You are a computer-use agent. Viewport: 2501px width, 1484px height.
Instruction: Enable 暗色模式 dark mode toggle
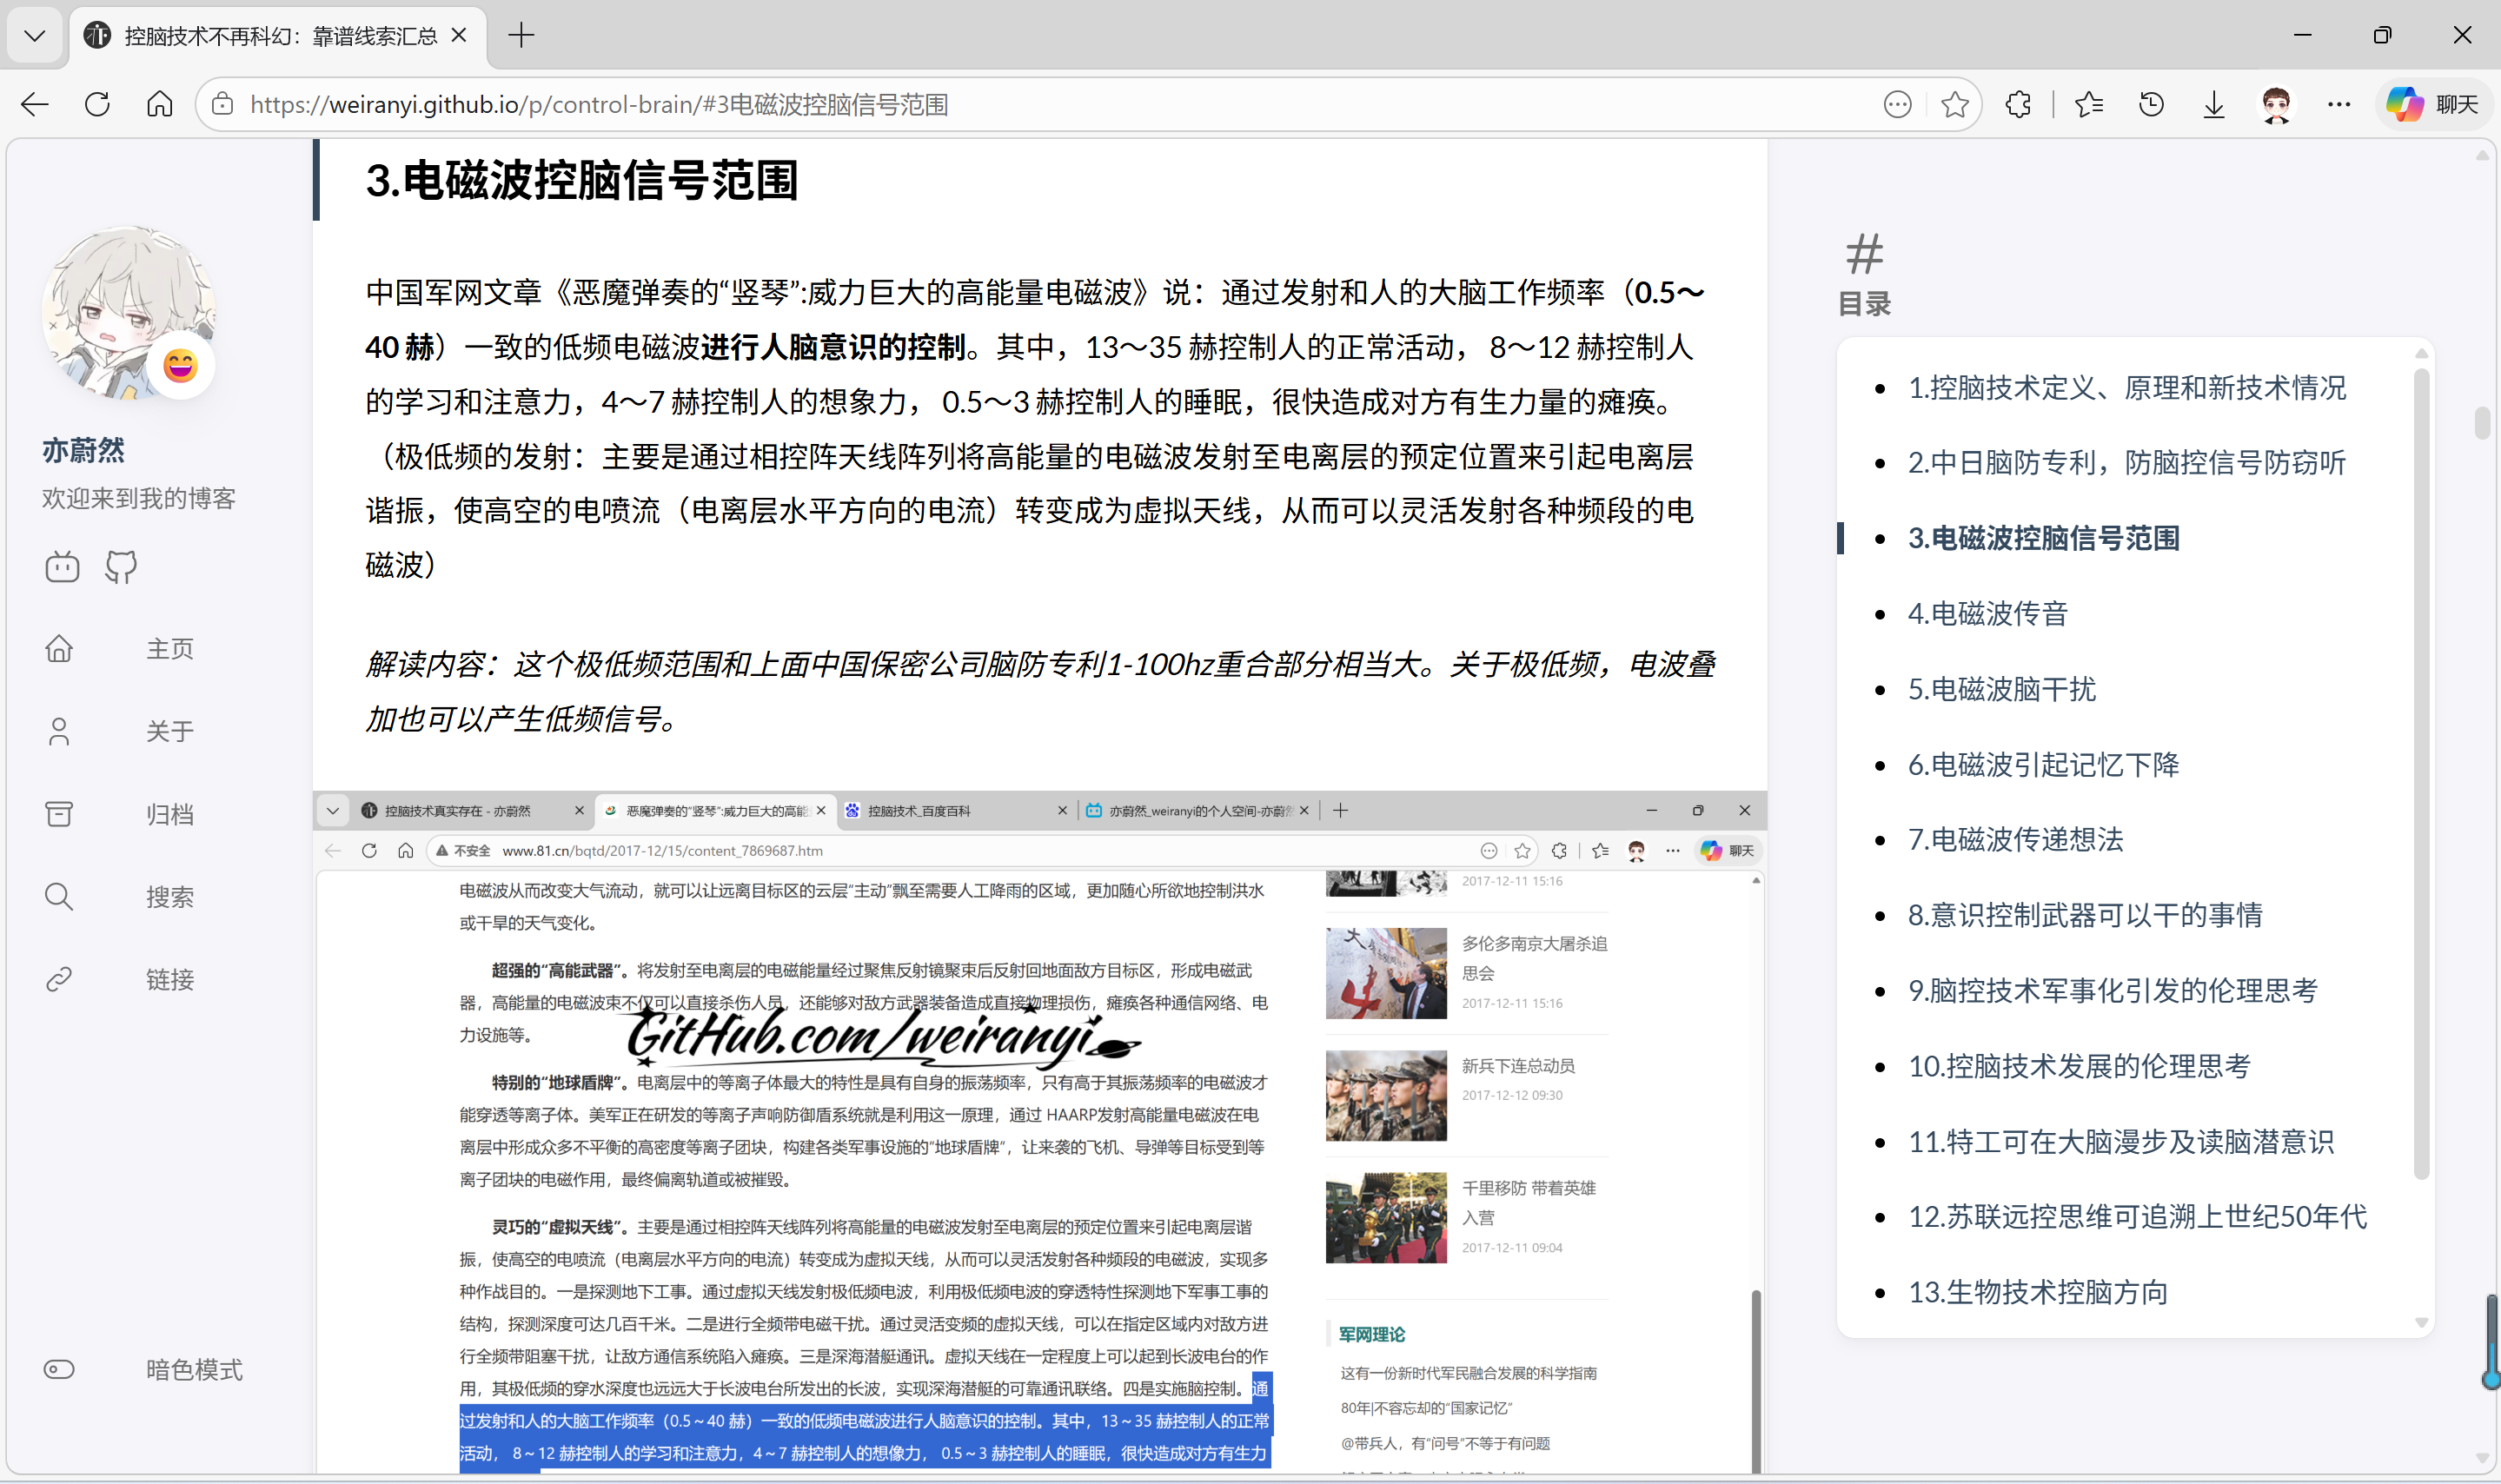click(x=59, y=1370)
